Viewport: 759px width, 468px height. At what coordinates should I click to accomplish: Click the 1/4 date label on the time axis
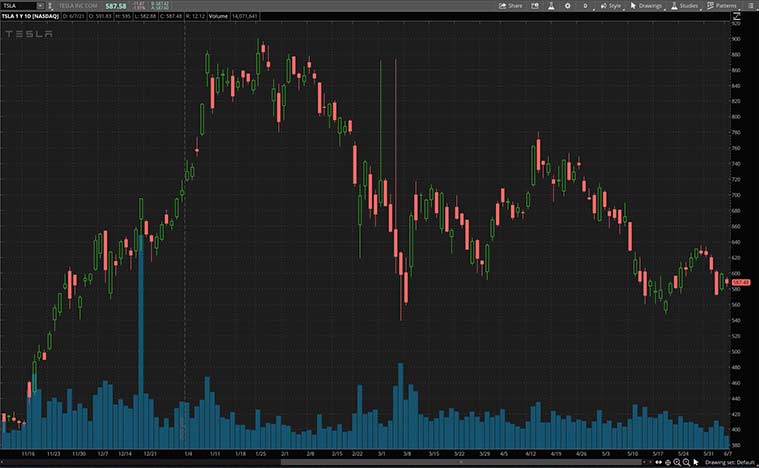188,453
